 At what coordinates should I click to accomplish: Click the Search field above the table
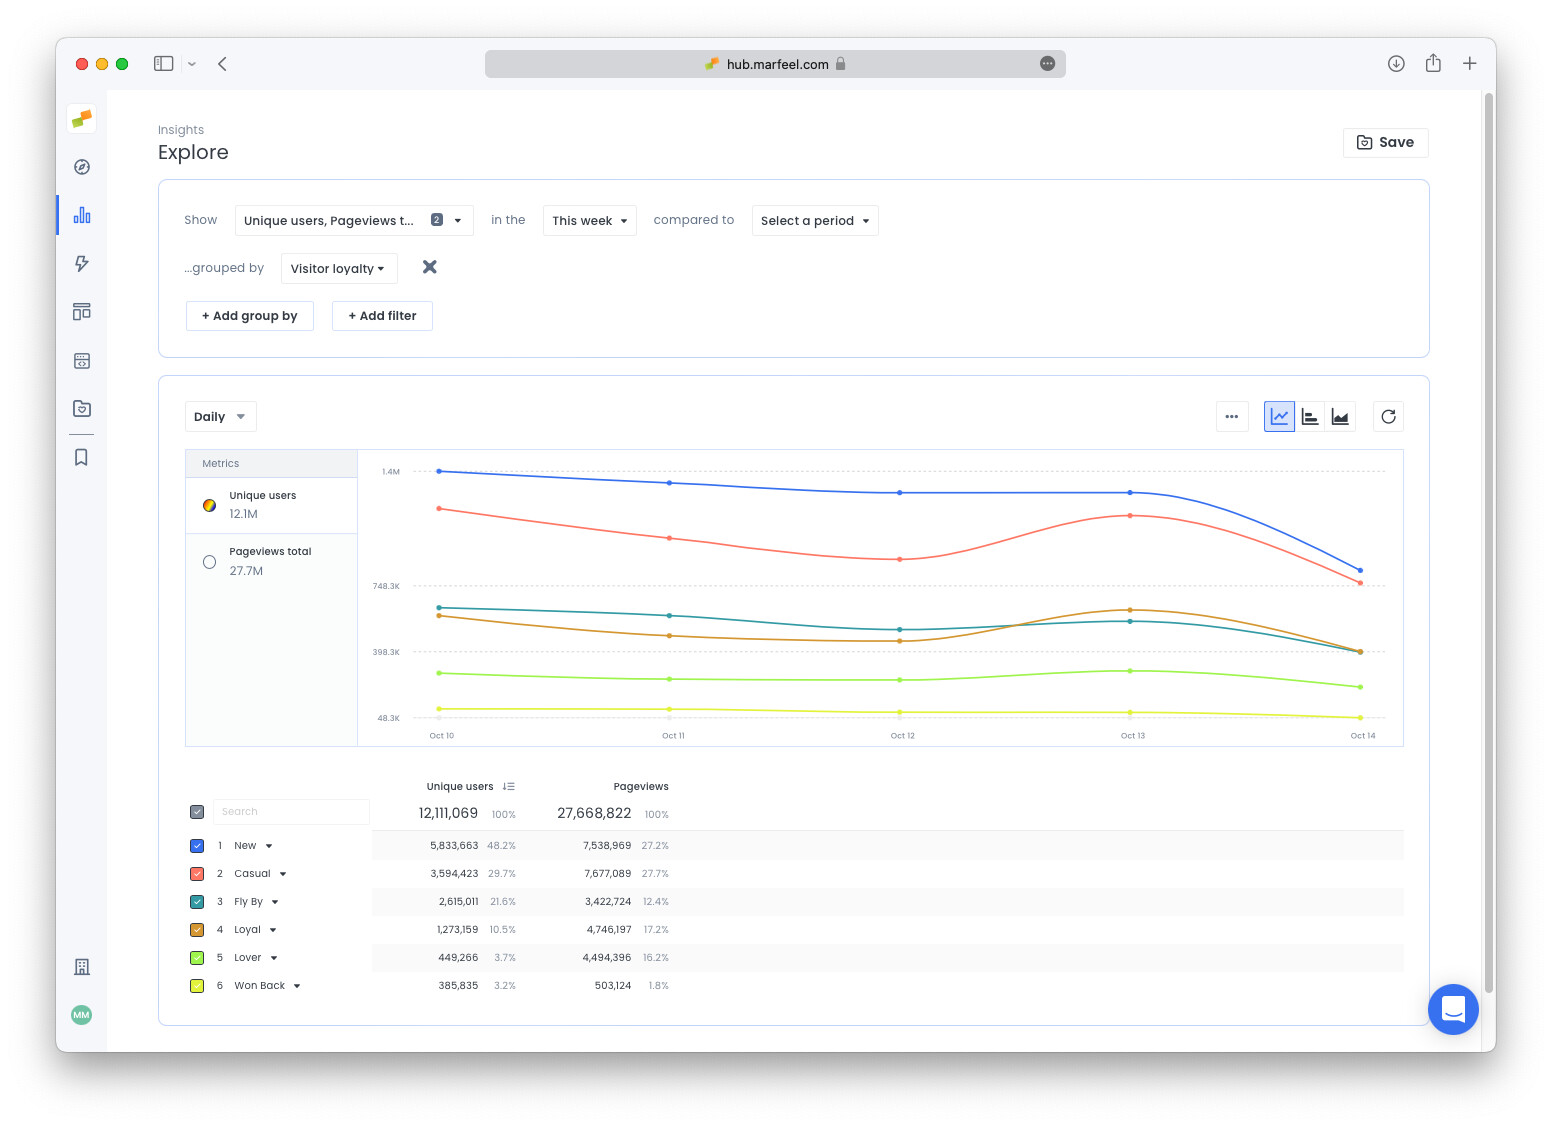tap(290, 812)
